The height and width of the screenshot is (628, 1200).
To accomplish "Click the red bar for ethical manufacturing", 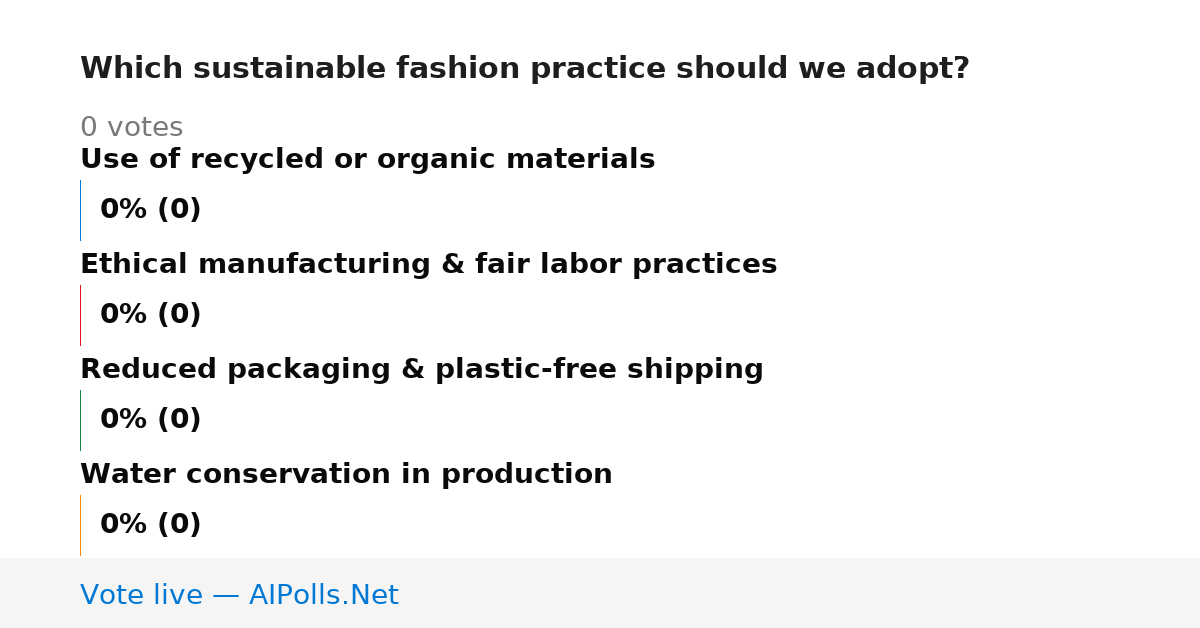I will tap(80, 315).
